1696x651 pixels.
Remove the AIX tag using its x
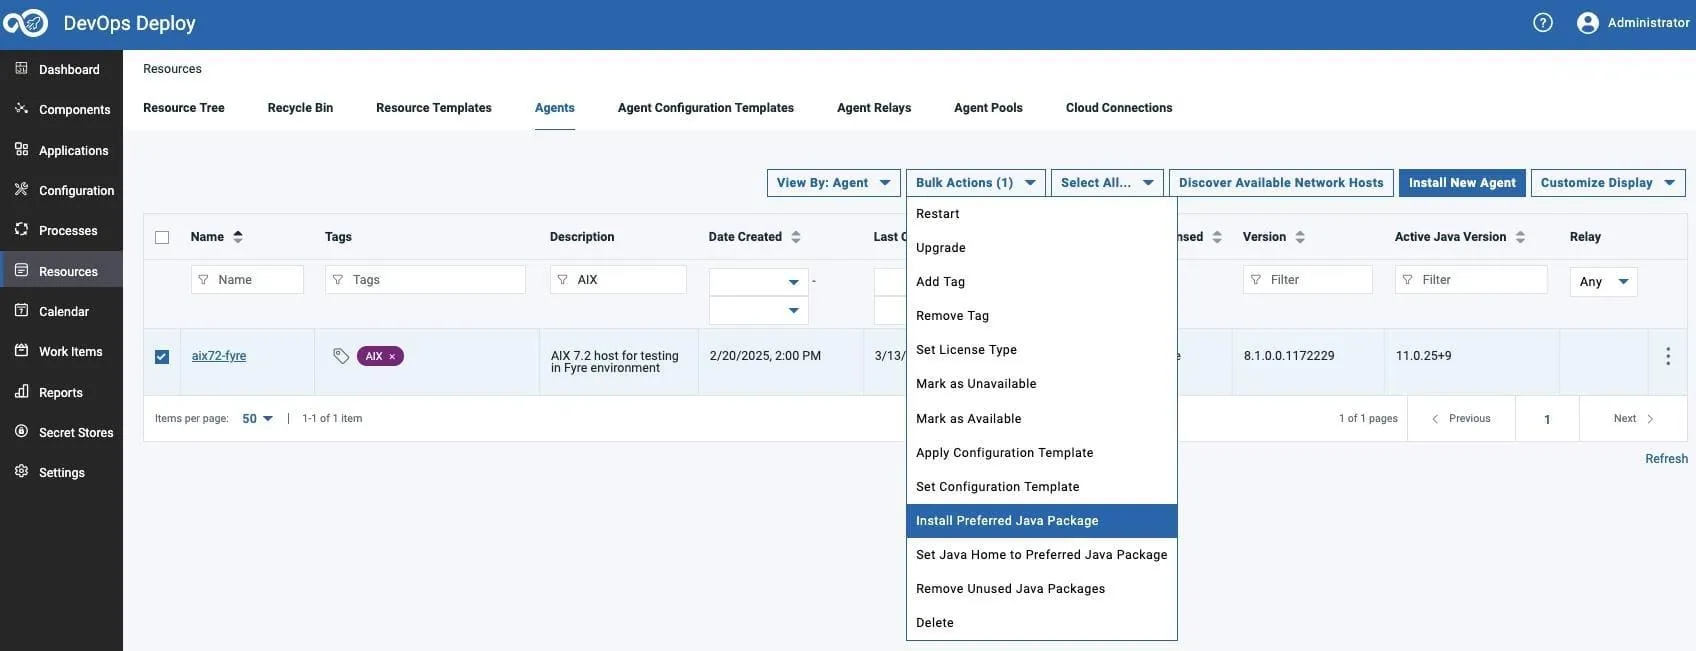392,357
